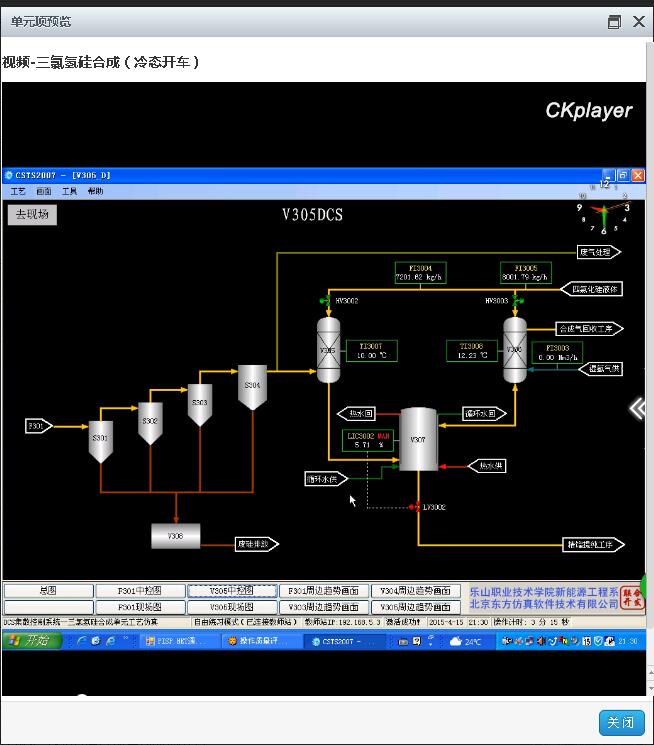Maximize the 单元预览 preview dialog
Screen dimensions: 654x745
[x=614, y=22]
